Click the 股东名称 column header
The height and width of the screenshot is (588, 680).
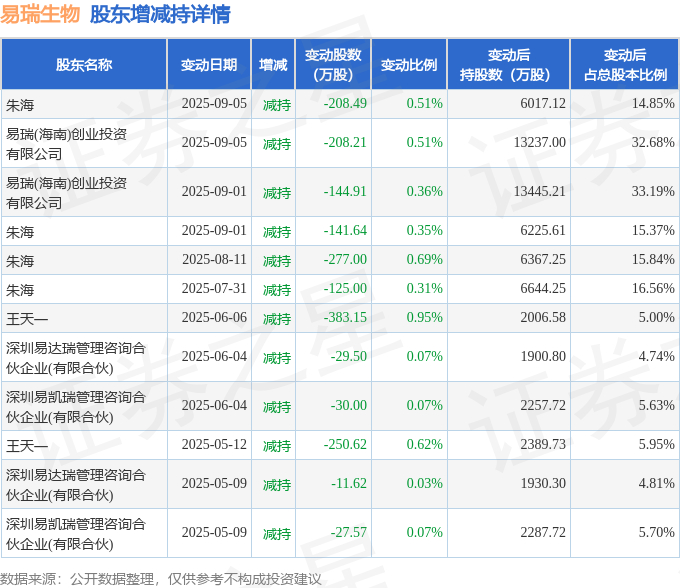click(84, 65)
